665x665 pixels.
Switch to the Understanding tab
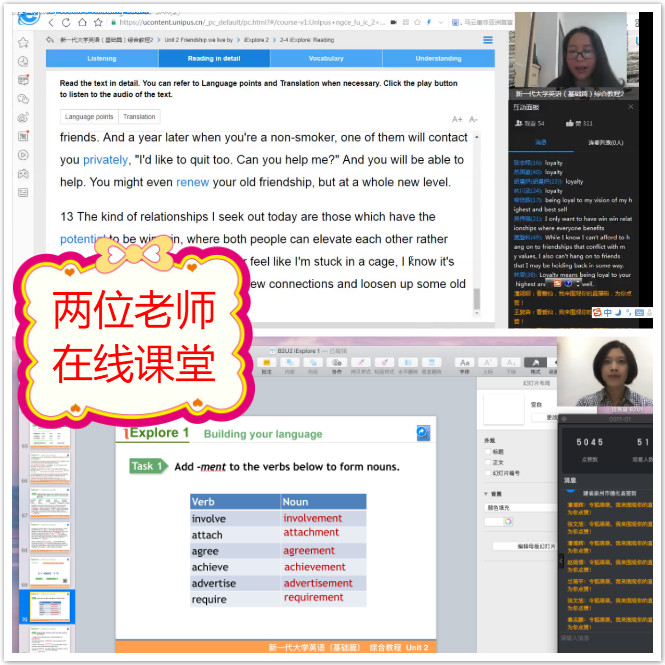(x=438, y=59)
